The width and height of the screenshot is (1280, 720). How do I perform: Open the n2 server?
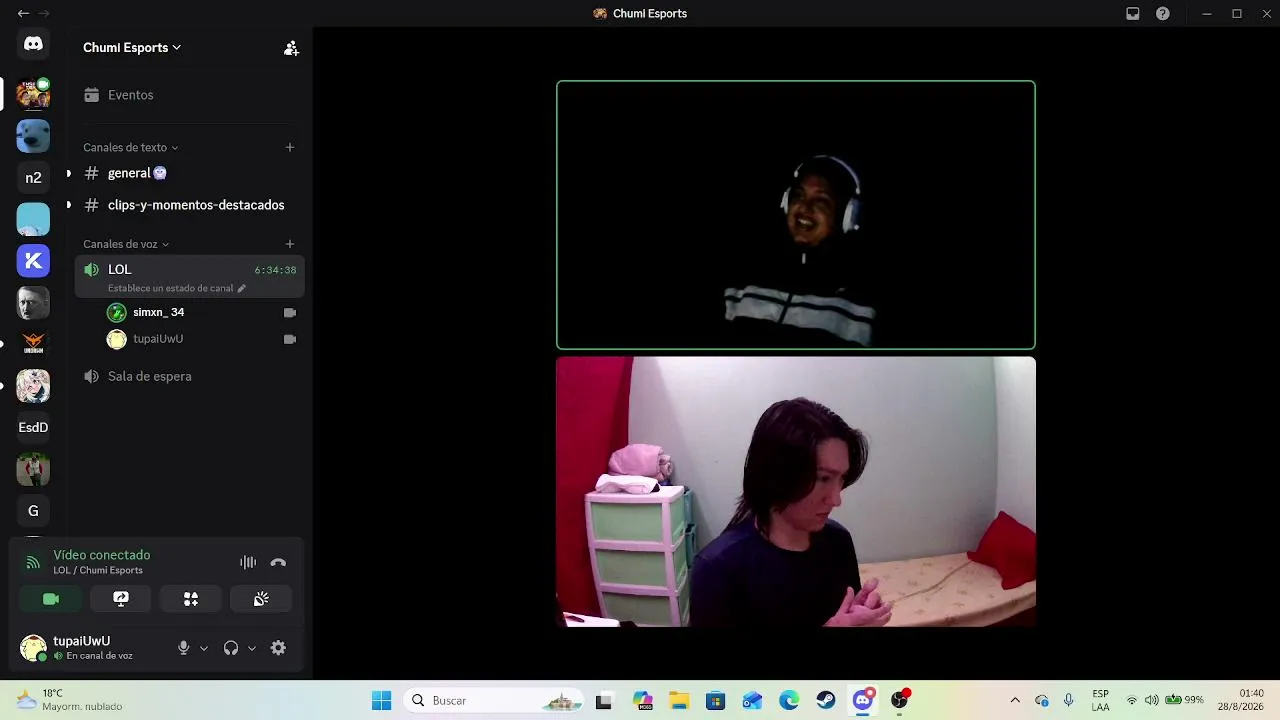pyautogui.click(x=33, y=177)
